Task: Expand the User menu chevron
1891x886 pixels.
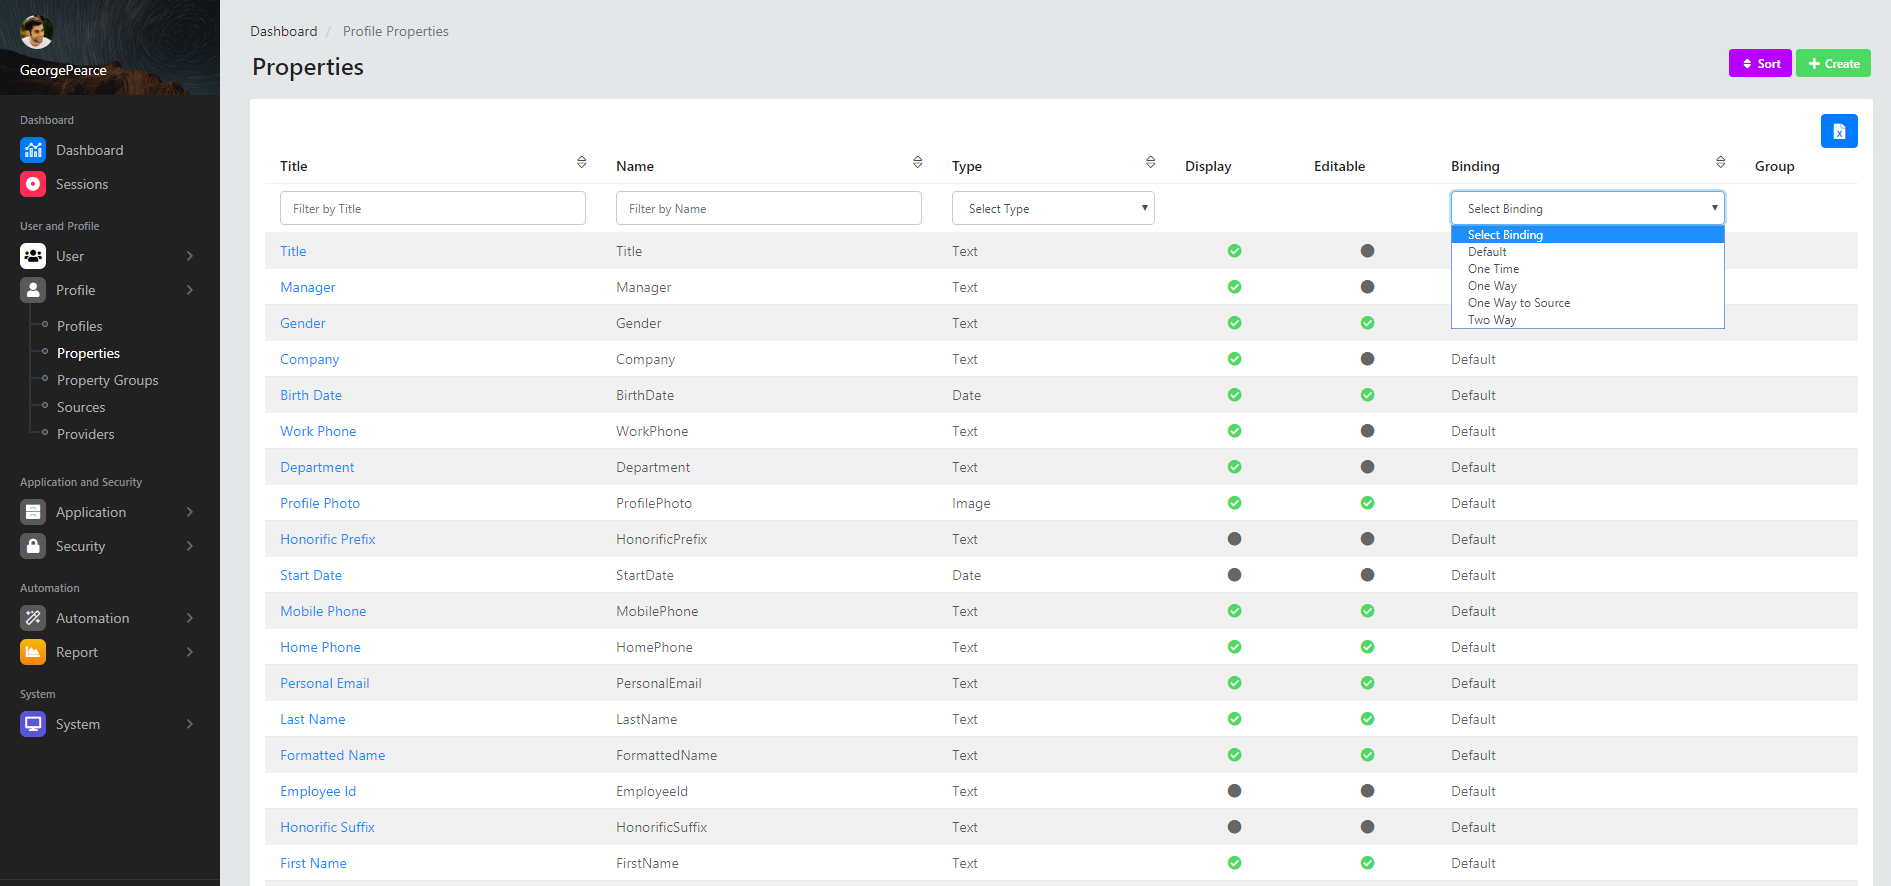Action: coord(190,256)
